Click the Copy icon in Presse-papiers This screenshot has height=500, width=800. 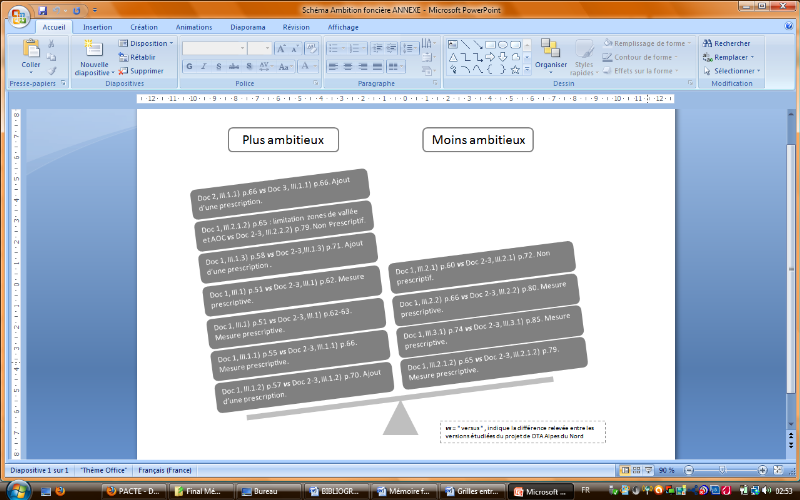tap(52, 57)
